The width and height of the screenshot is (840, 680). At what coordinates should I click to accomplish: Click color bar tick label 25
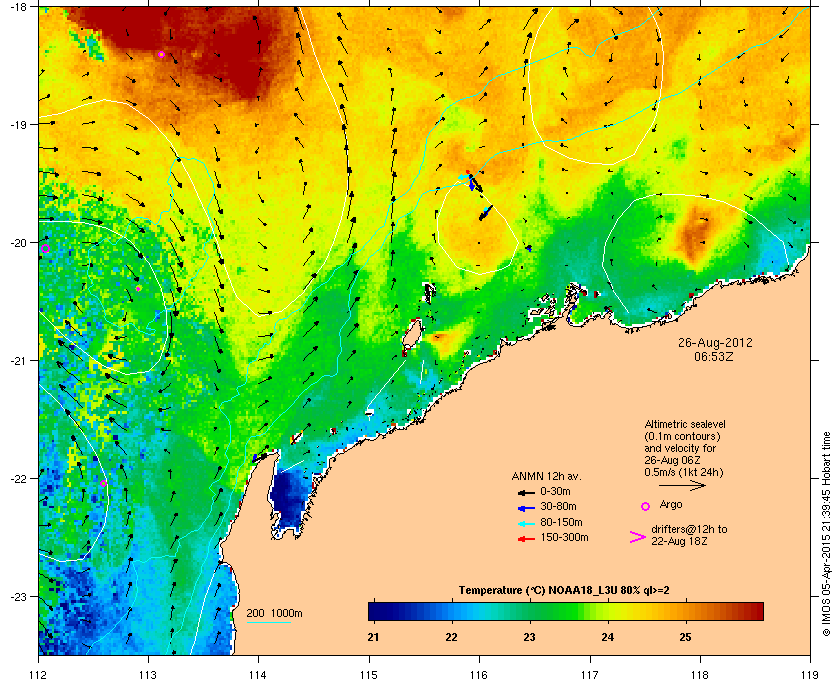pyautogui.click(x=685, y=637)
